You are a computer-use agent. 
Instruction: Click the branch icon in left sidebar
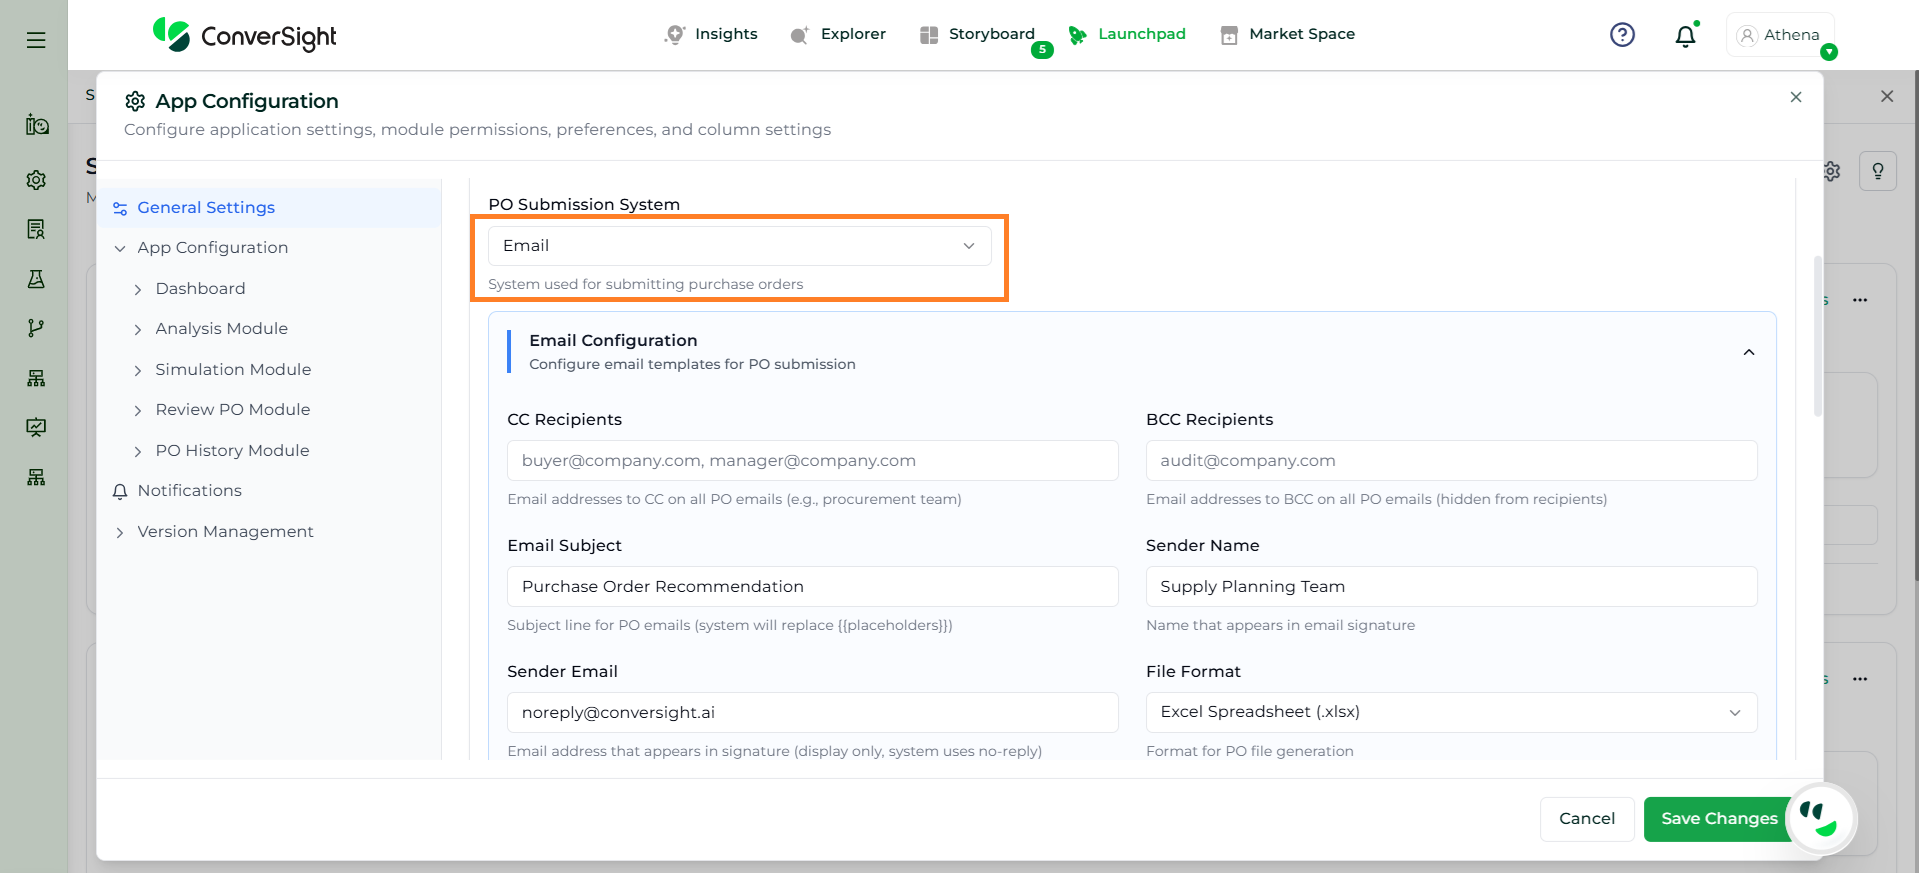[36, 328]
